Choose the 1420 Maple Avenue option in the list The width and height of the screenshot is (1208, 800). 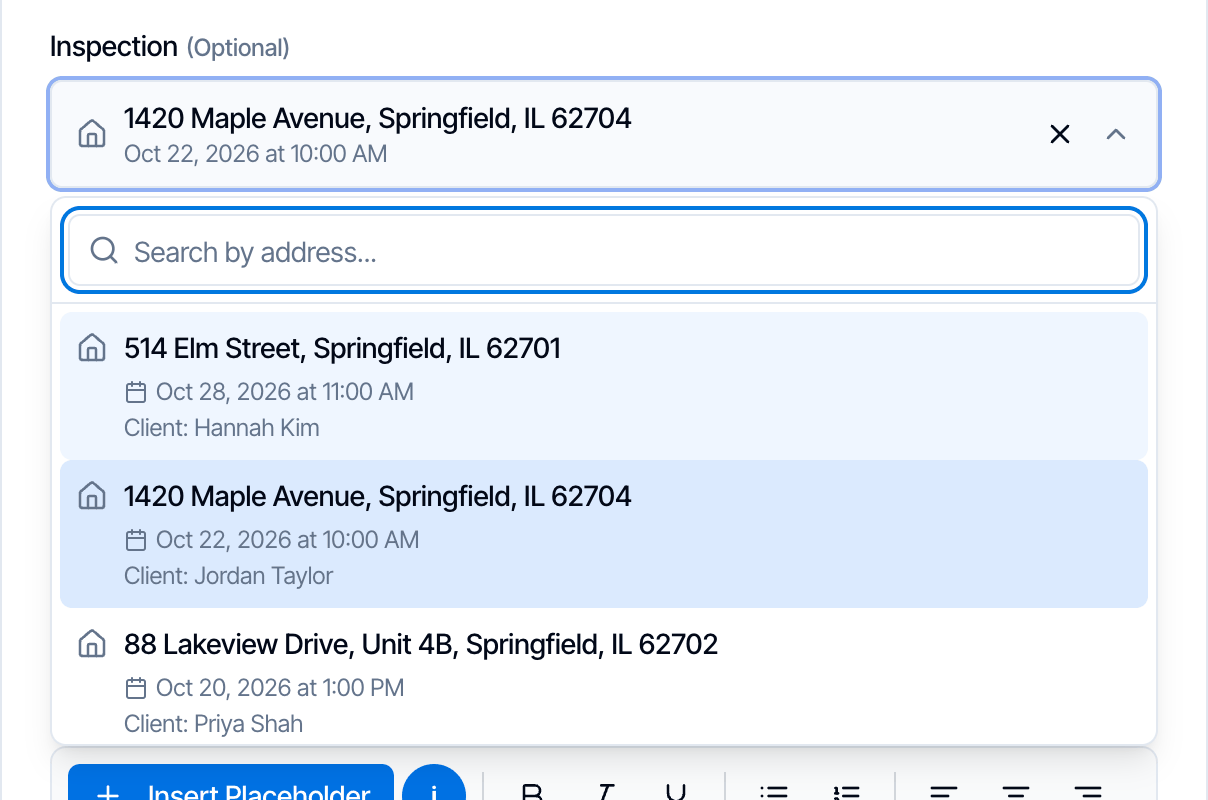coord(604,534)
